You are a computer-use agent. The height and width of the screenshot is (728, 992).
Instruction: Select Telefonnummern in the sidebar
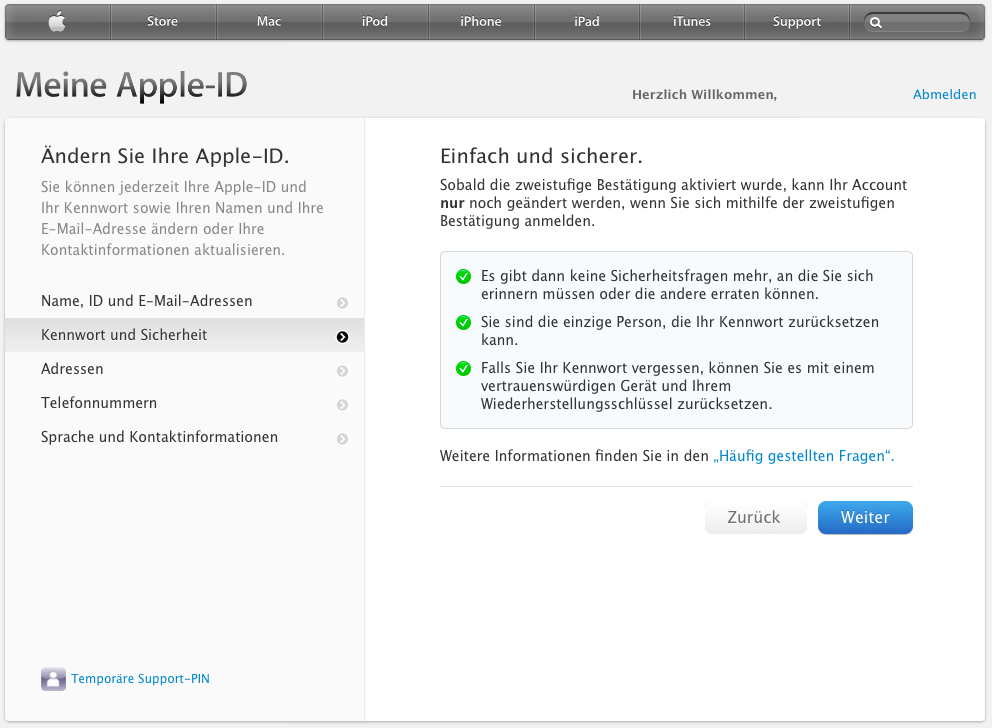click(185, 403)
